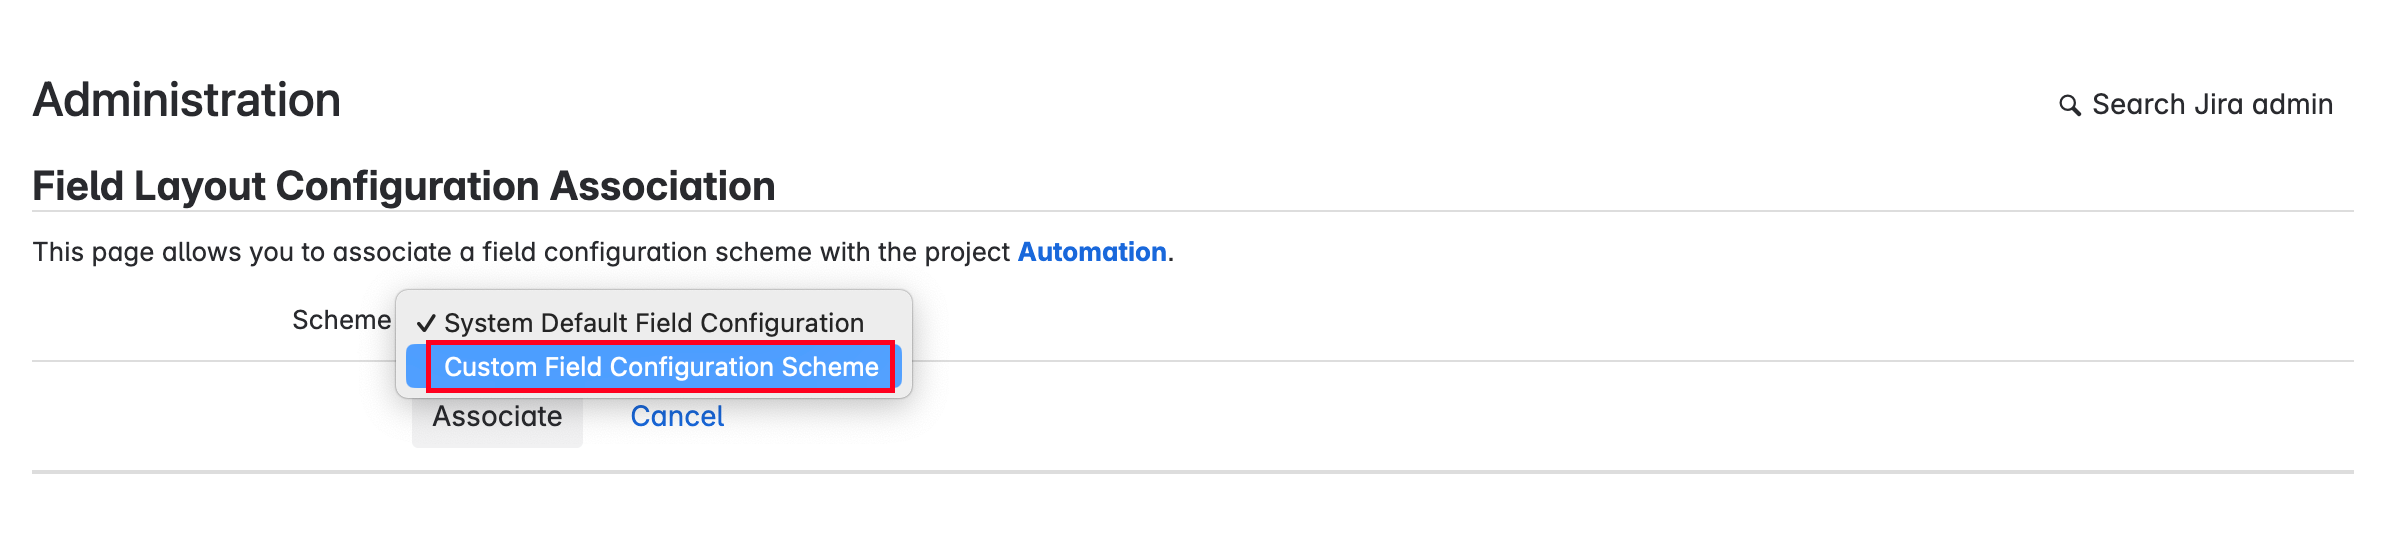Click the magnifying glass search icon
The height and width of the screenshot is (542, 2392).
[x=2069, y=105]
